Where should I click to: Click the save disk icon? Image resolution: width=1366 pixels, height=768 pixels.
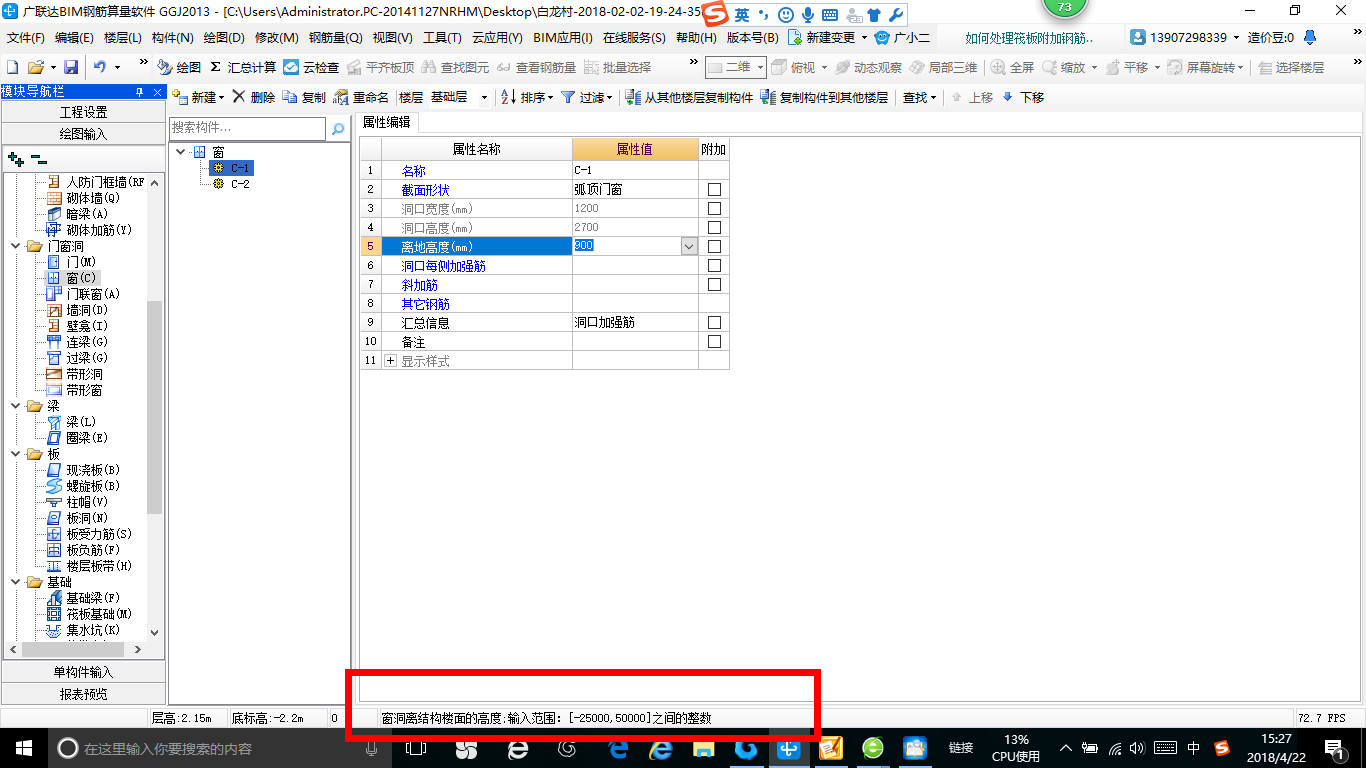pos(71,67)
